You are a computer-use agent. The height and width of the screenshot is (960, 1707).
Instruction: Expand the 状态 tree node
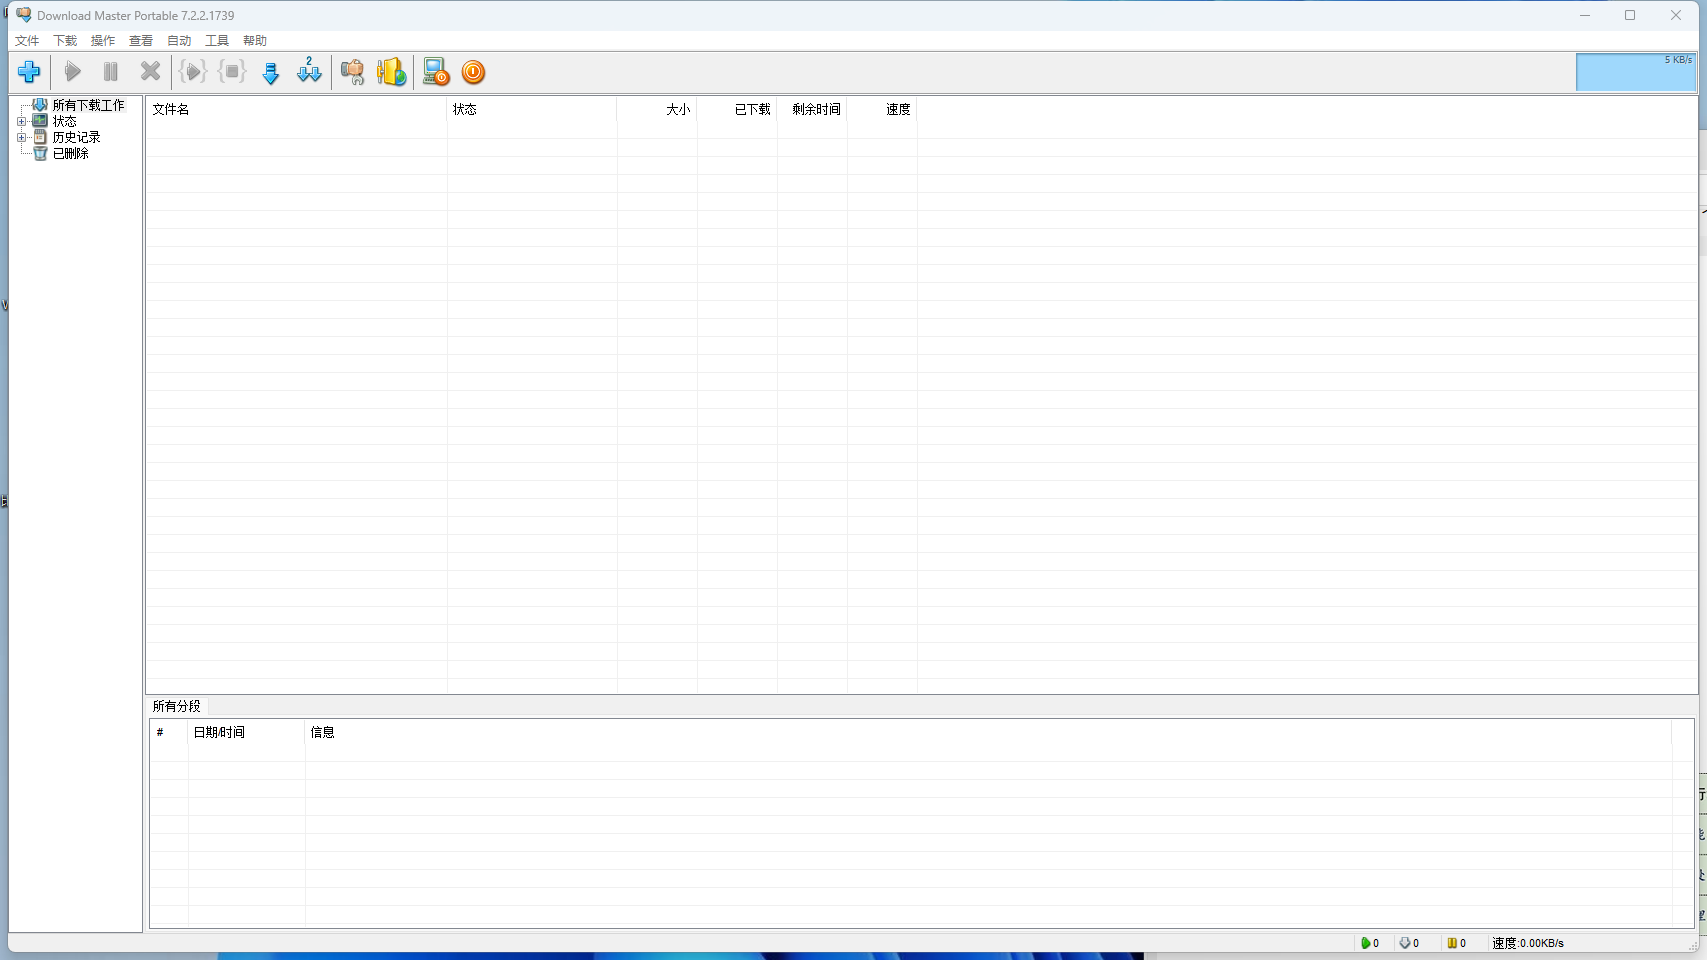click(21, 121)
